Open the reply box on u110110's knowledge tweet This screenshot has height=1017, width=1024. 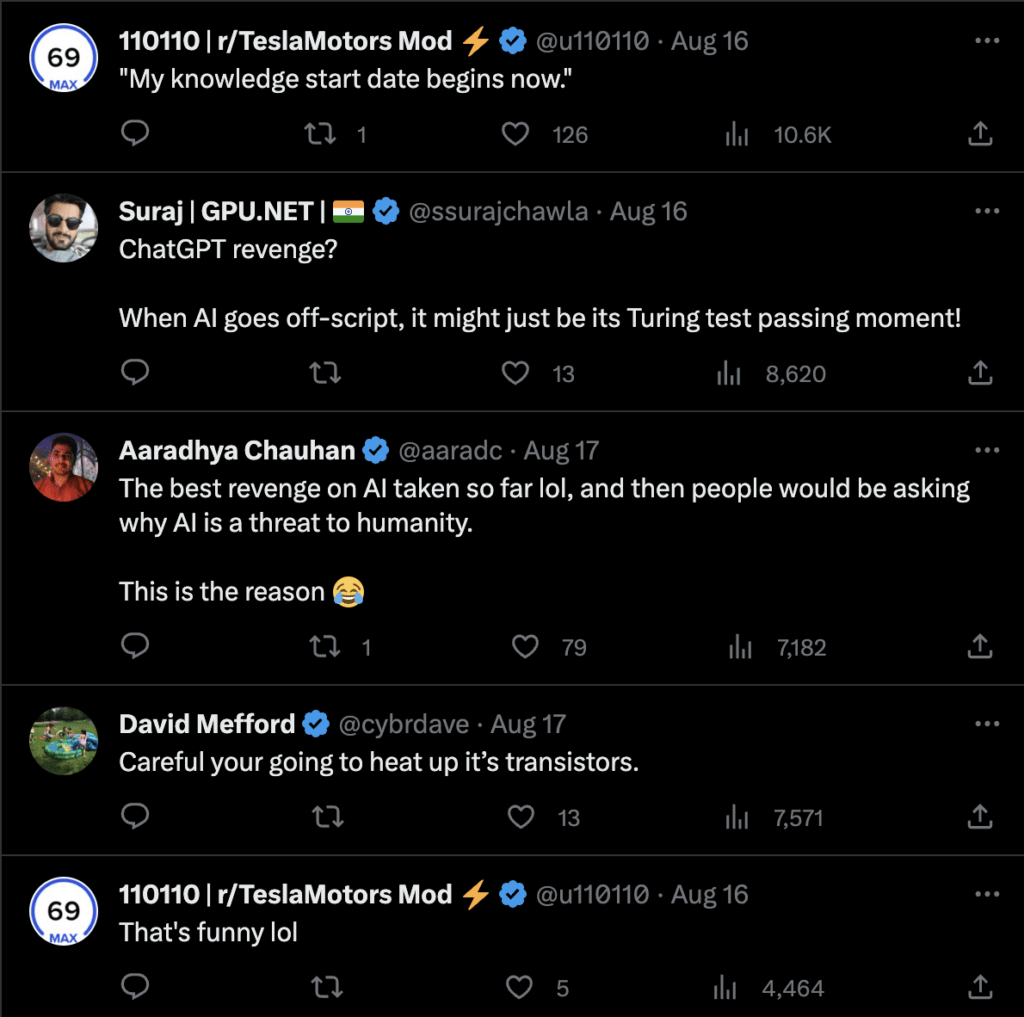tap(135, 134)
